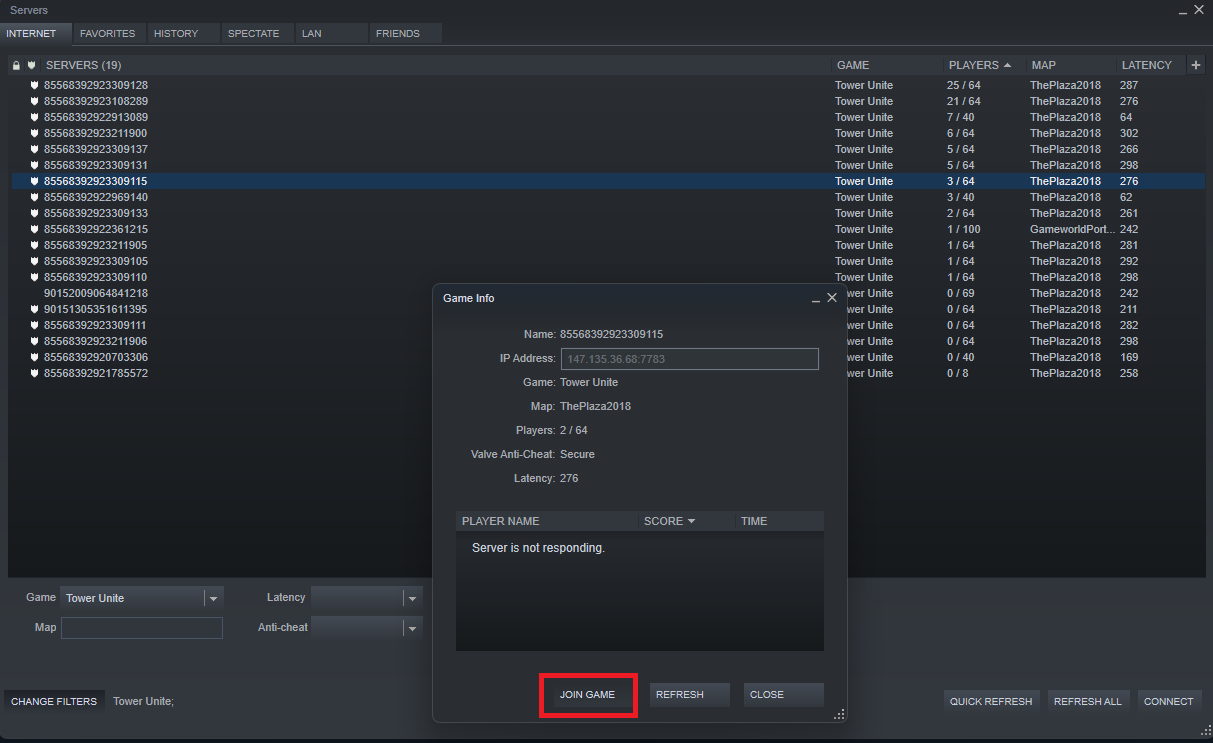Sort player list by Score column
The width and height of the screenshot is (1213, 743).
(686, 521)
